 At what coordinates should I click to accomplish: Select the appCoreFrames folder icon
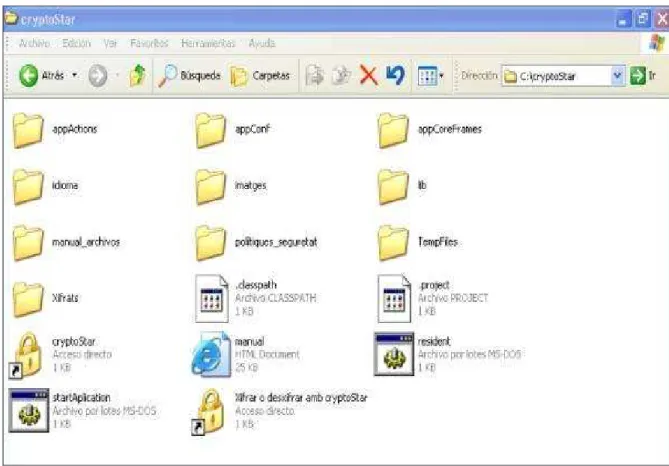tap(393, 130)
